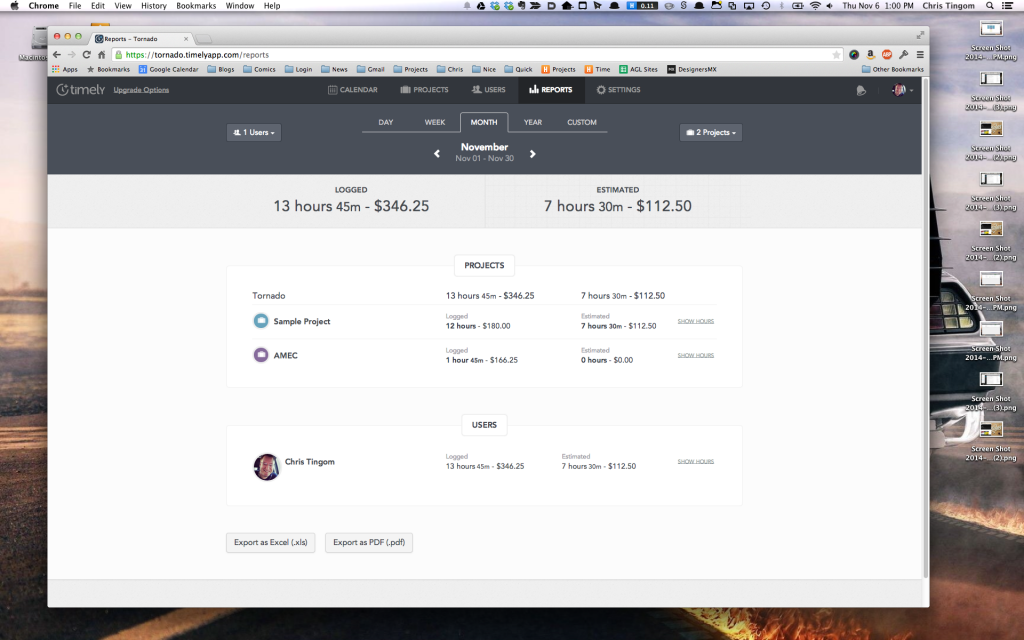Open the Window menu

point(240,6)
